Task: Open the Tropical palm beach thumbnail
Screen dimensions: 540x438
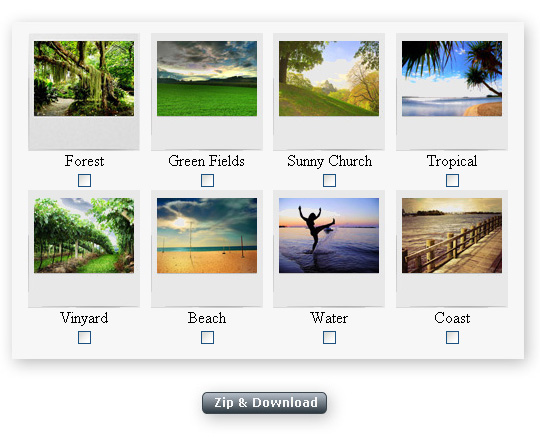Action: click(x=452, y=79)
